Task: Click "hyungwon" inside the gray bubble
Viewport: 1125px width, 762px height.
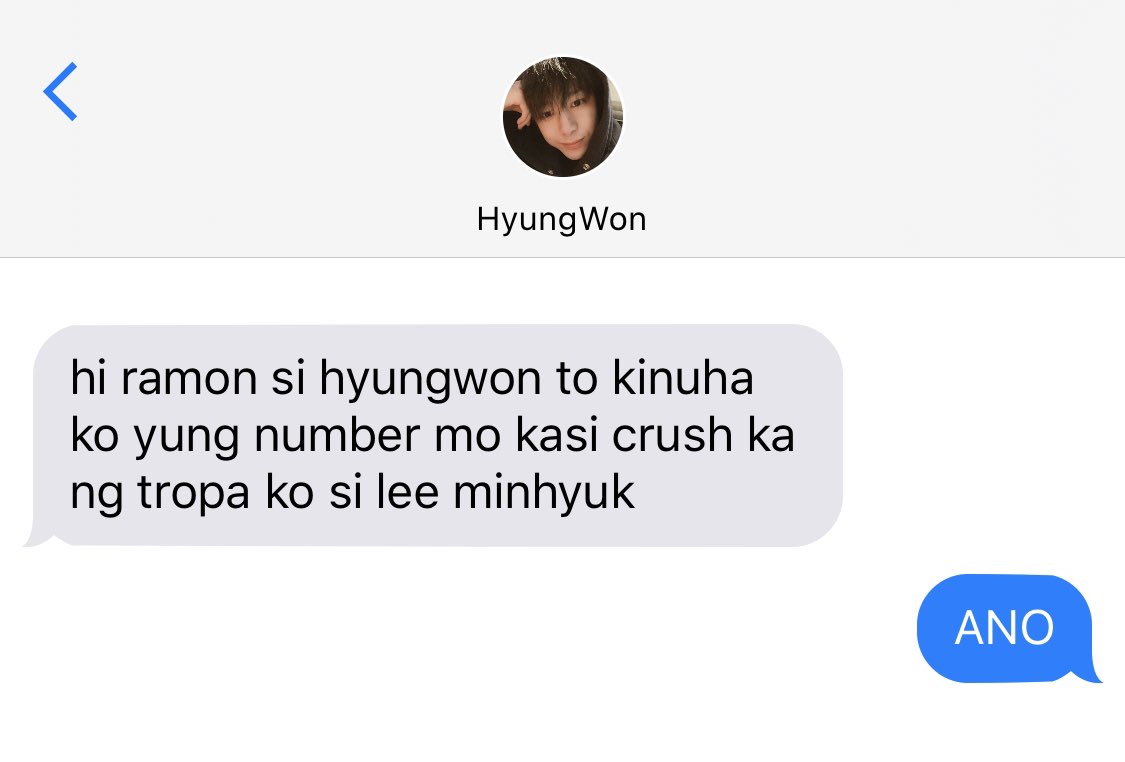Action: click(x=430, y=381)
